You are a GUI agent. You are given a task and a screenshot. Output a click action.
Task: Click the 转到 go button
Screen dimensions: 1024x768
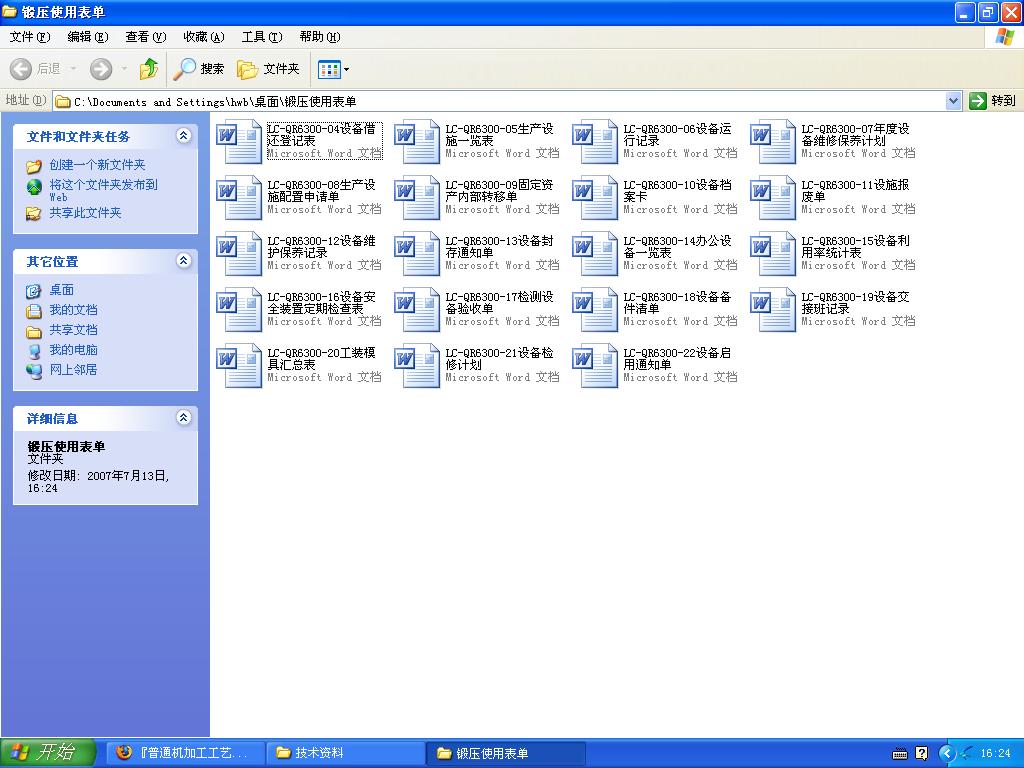coord(993,101)
